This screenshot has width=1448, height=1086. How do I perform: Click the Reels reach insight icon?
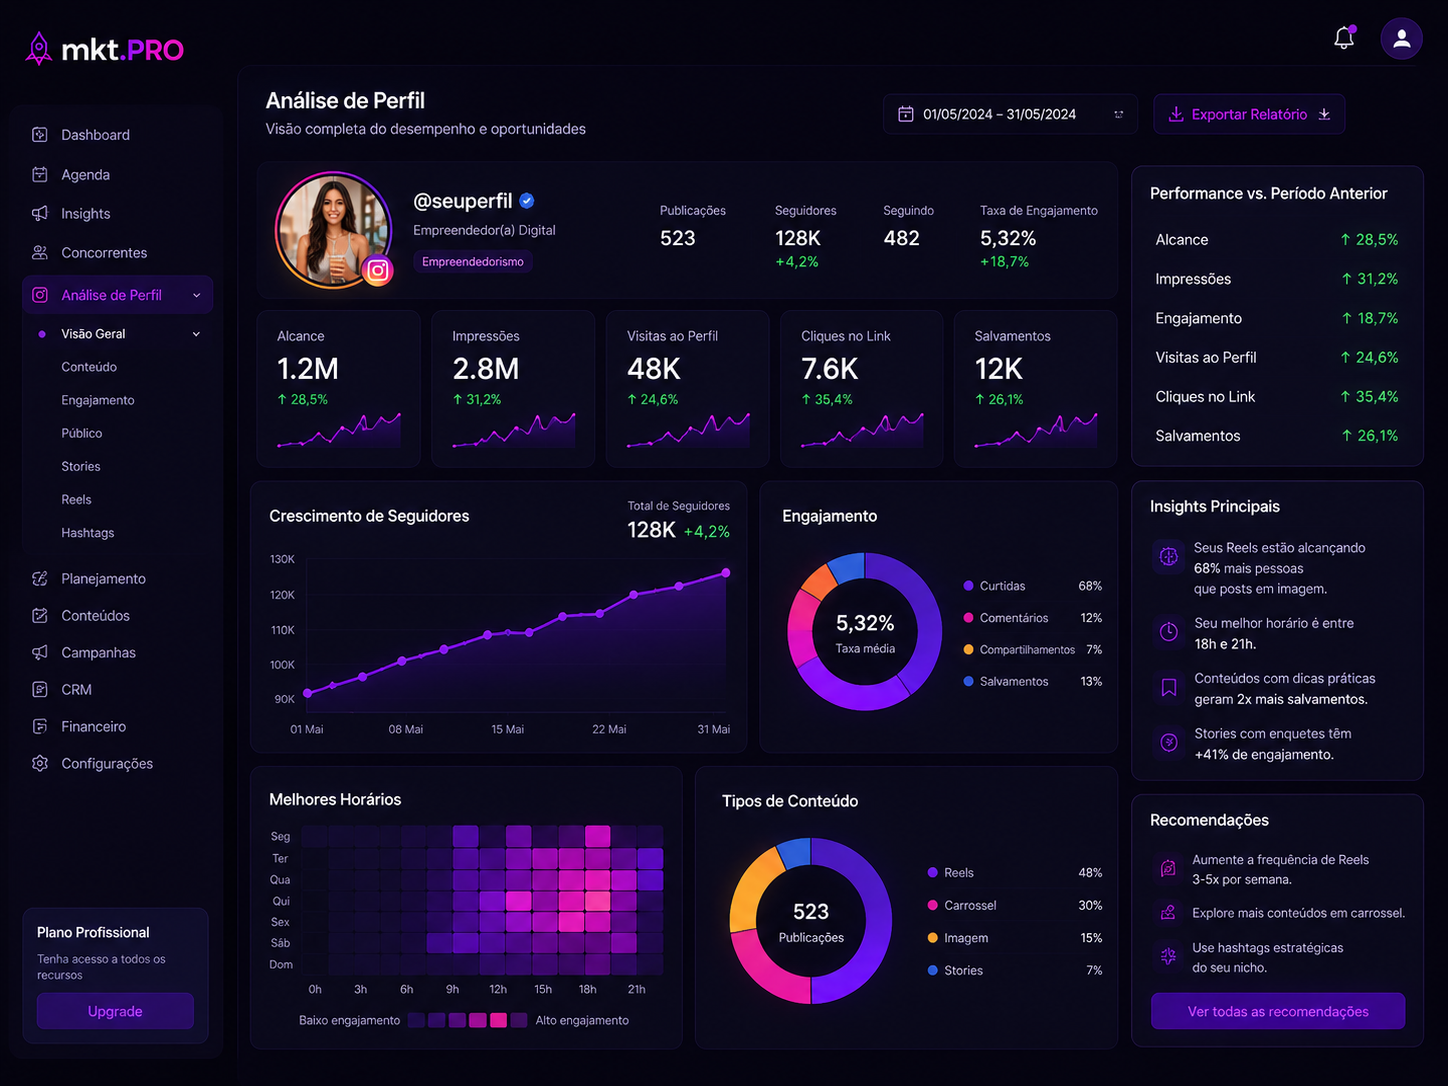coord(1168,557)
